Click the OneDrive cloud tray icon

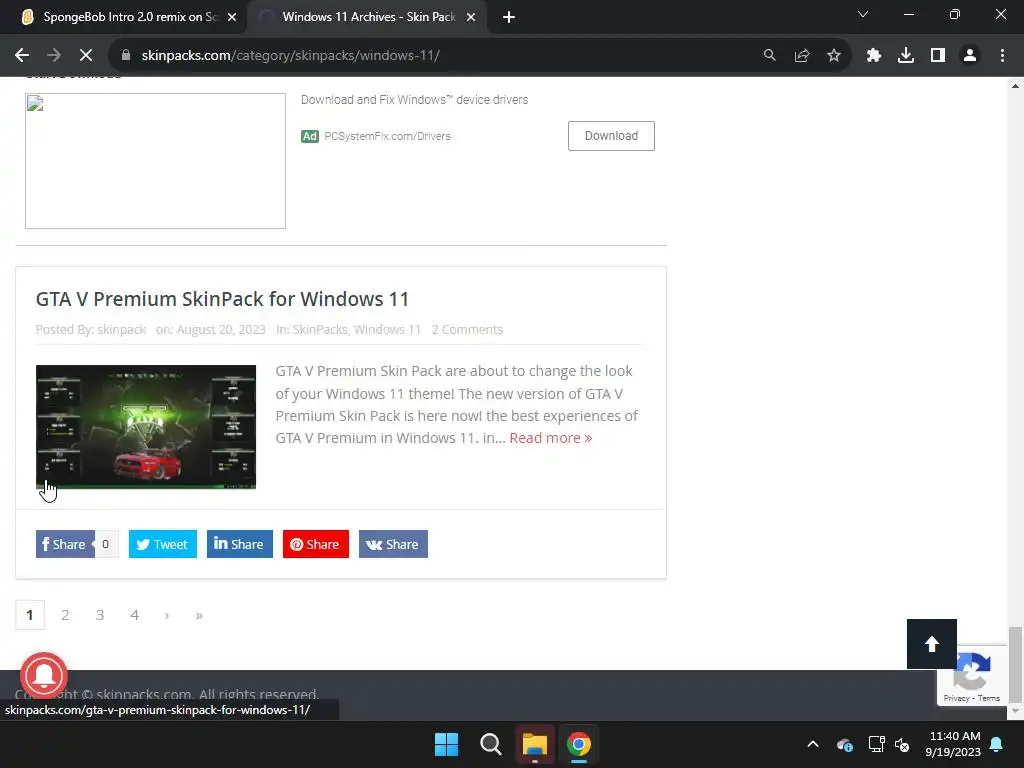pos(844,744)
